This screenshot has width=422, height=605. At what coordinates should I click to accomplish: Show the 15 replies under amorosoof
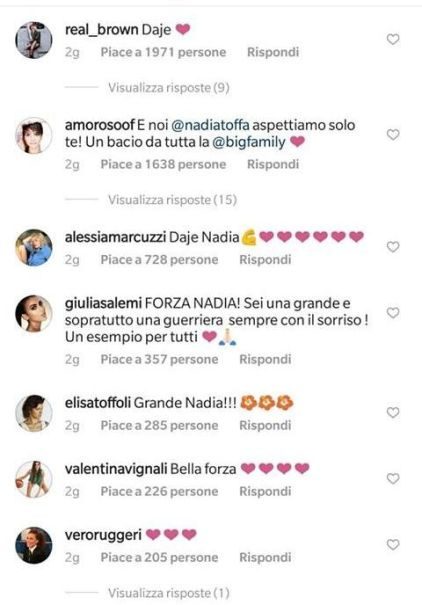click(172, 200)
